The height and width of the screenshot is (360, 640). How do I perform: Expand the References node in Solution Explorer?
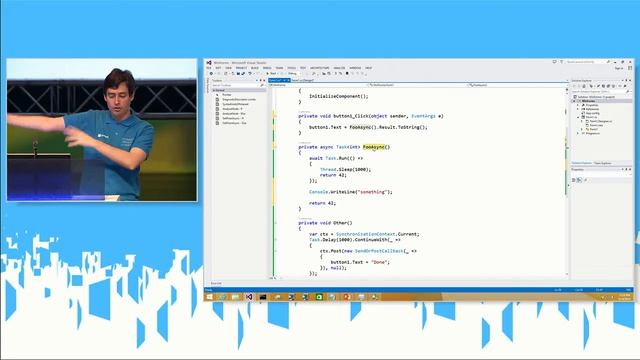pyautogui.click(x=578, y=109)
